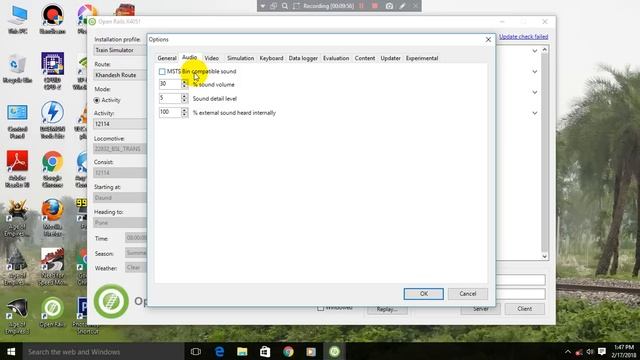Open the Activity 12114 dropdown

(x=120, y=124)
